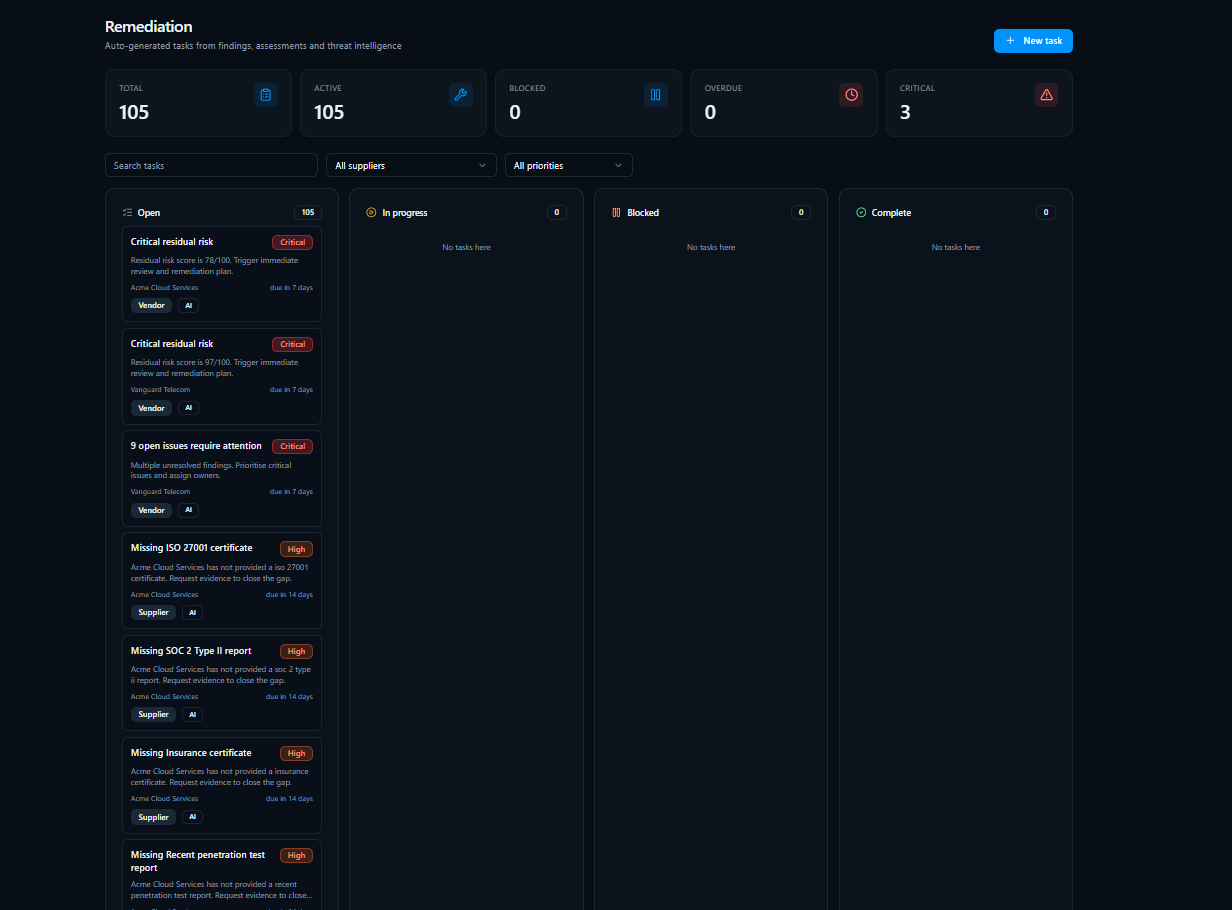Click the clipboard icon in Total card
The height and width of the screenshot is (910, 1232).
click(266, 95)
